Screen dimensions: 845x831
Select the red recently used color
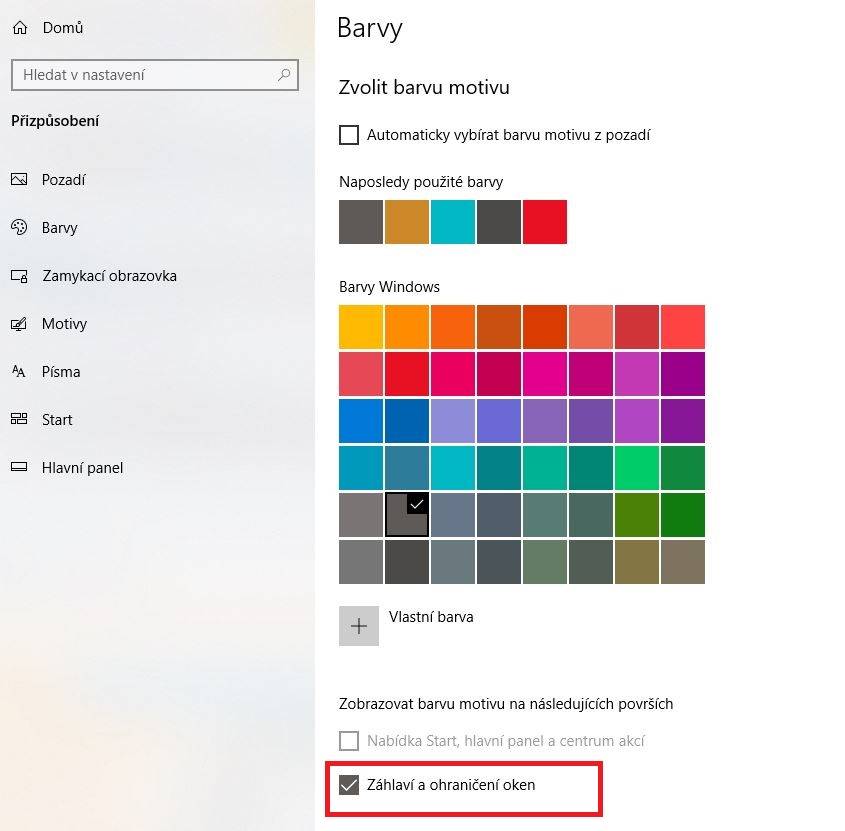coord(545,222)
